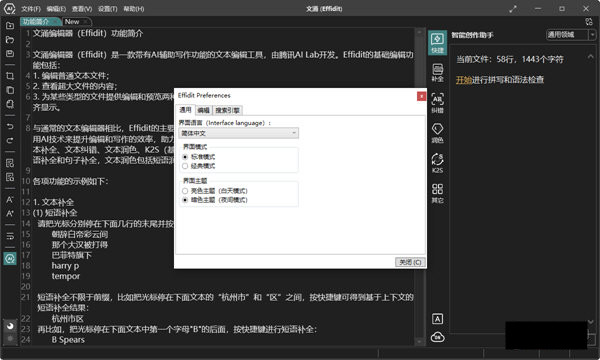Click the expand window arrows icon in title bar
Viewport: 600px width, 360px height.
point(513,9)
